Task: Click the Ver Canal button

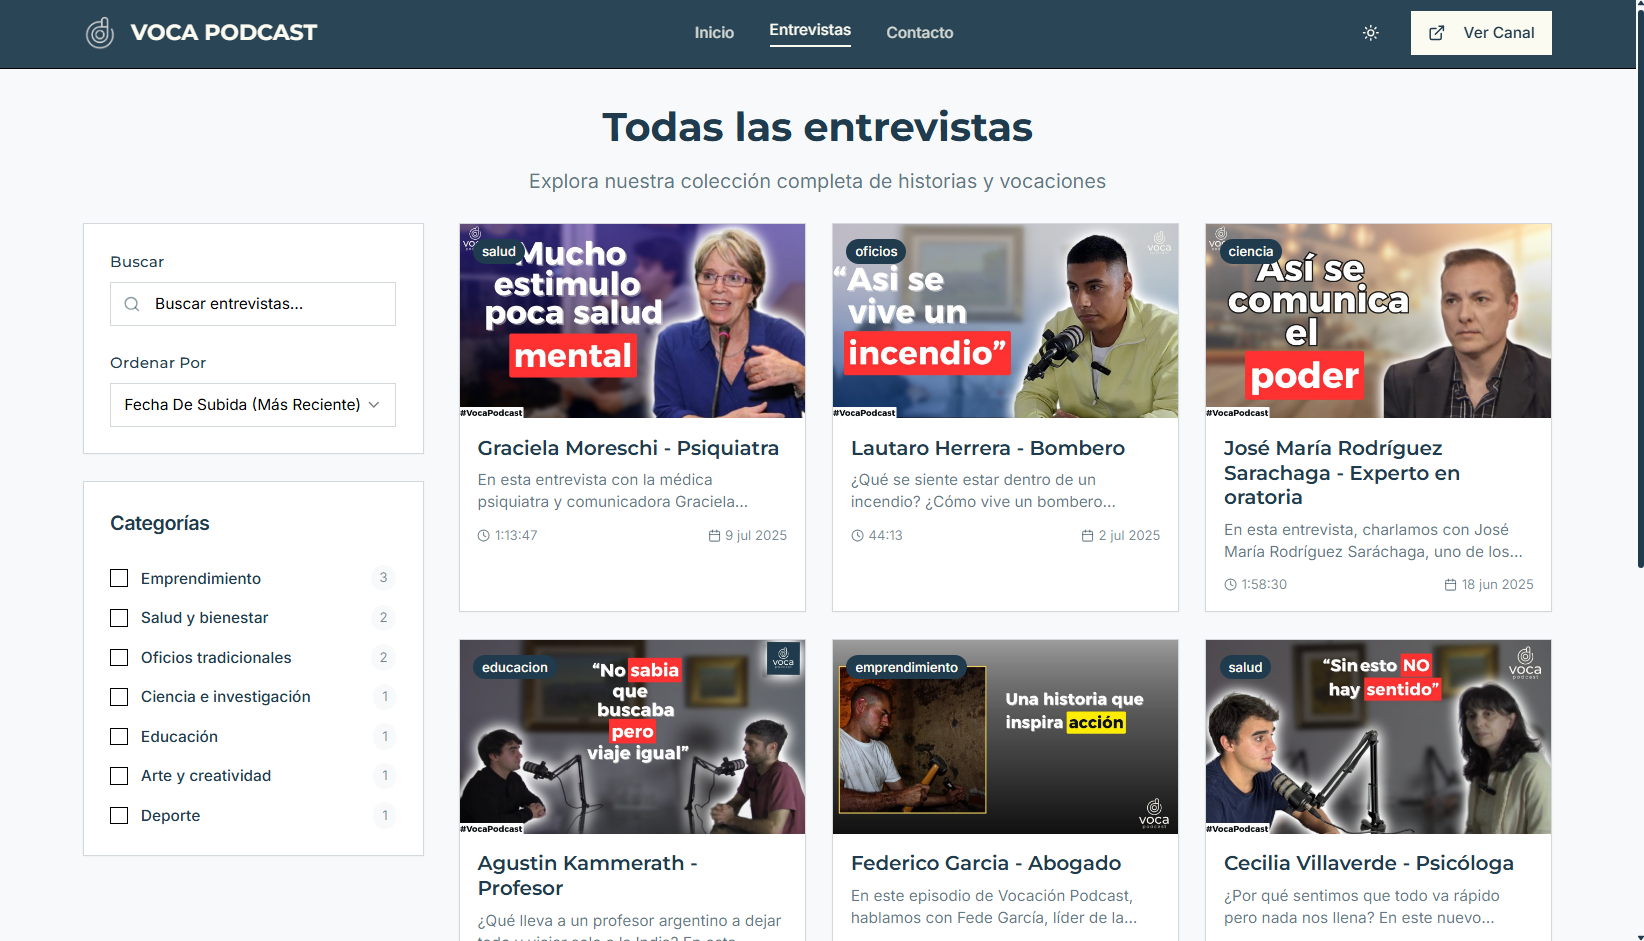Action: (1481, 32)
